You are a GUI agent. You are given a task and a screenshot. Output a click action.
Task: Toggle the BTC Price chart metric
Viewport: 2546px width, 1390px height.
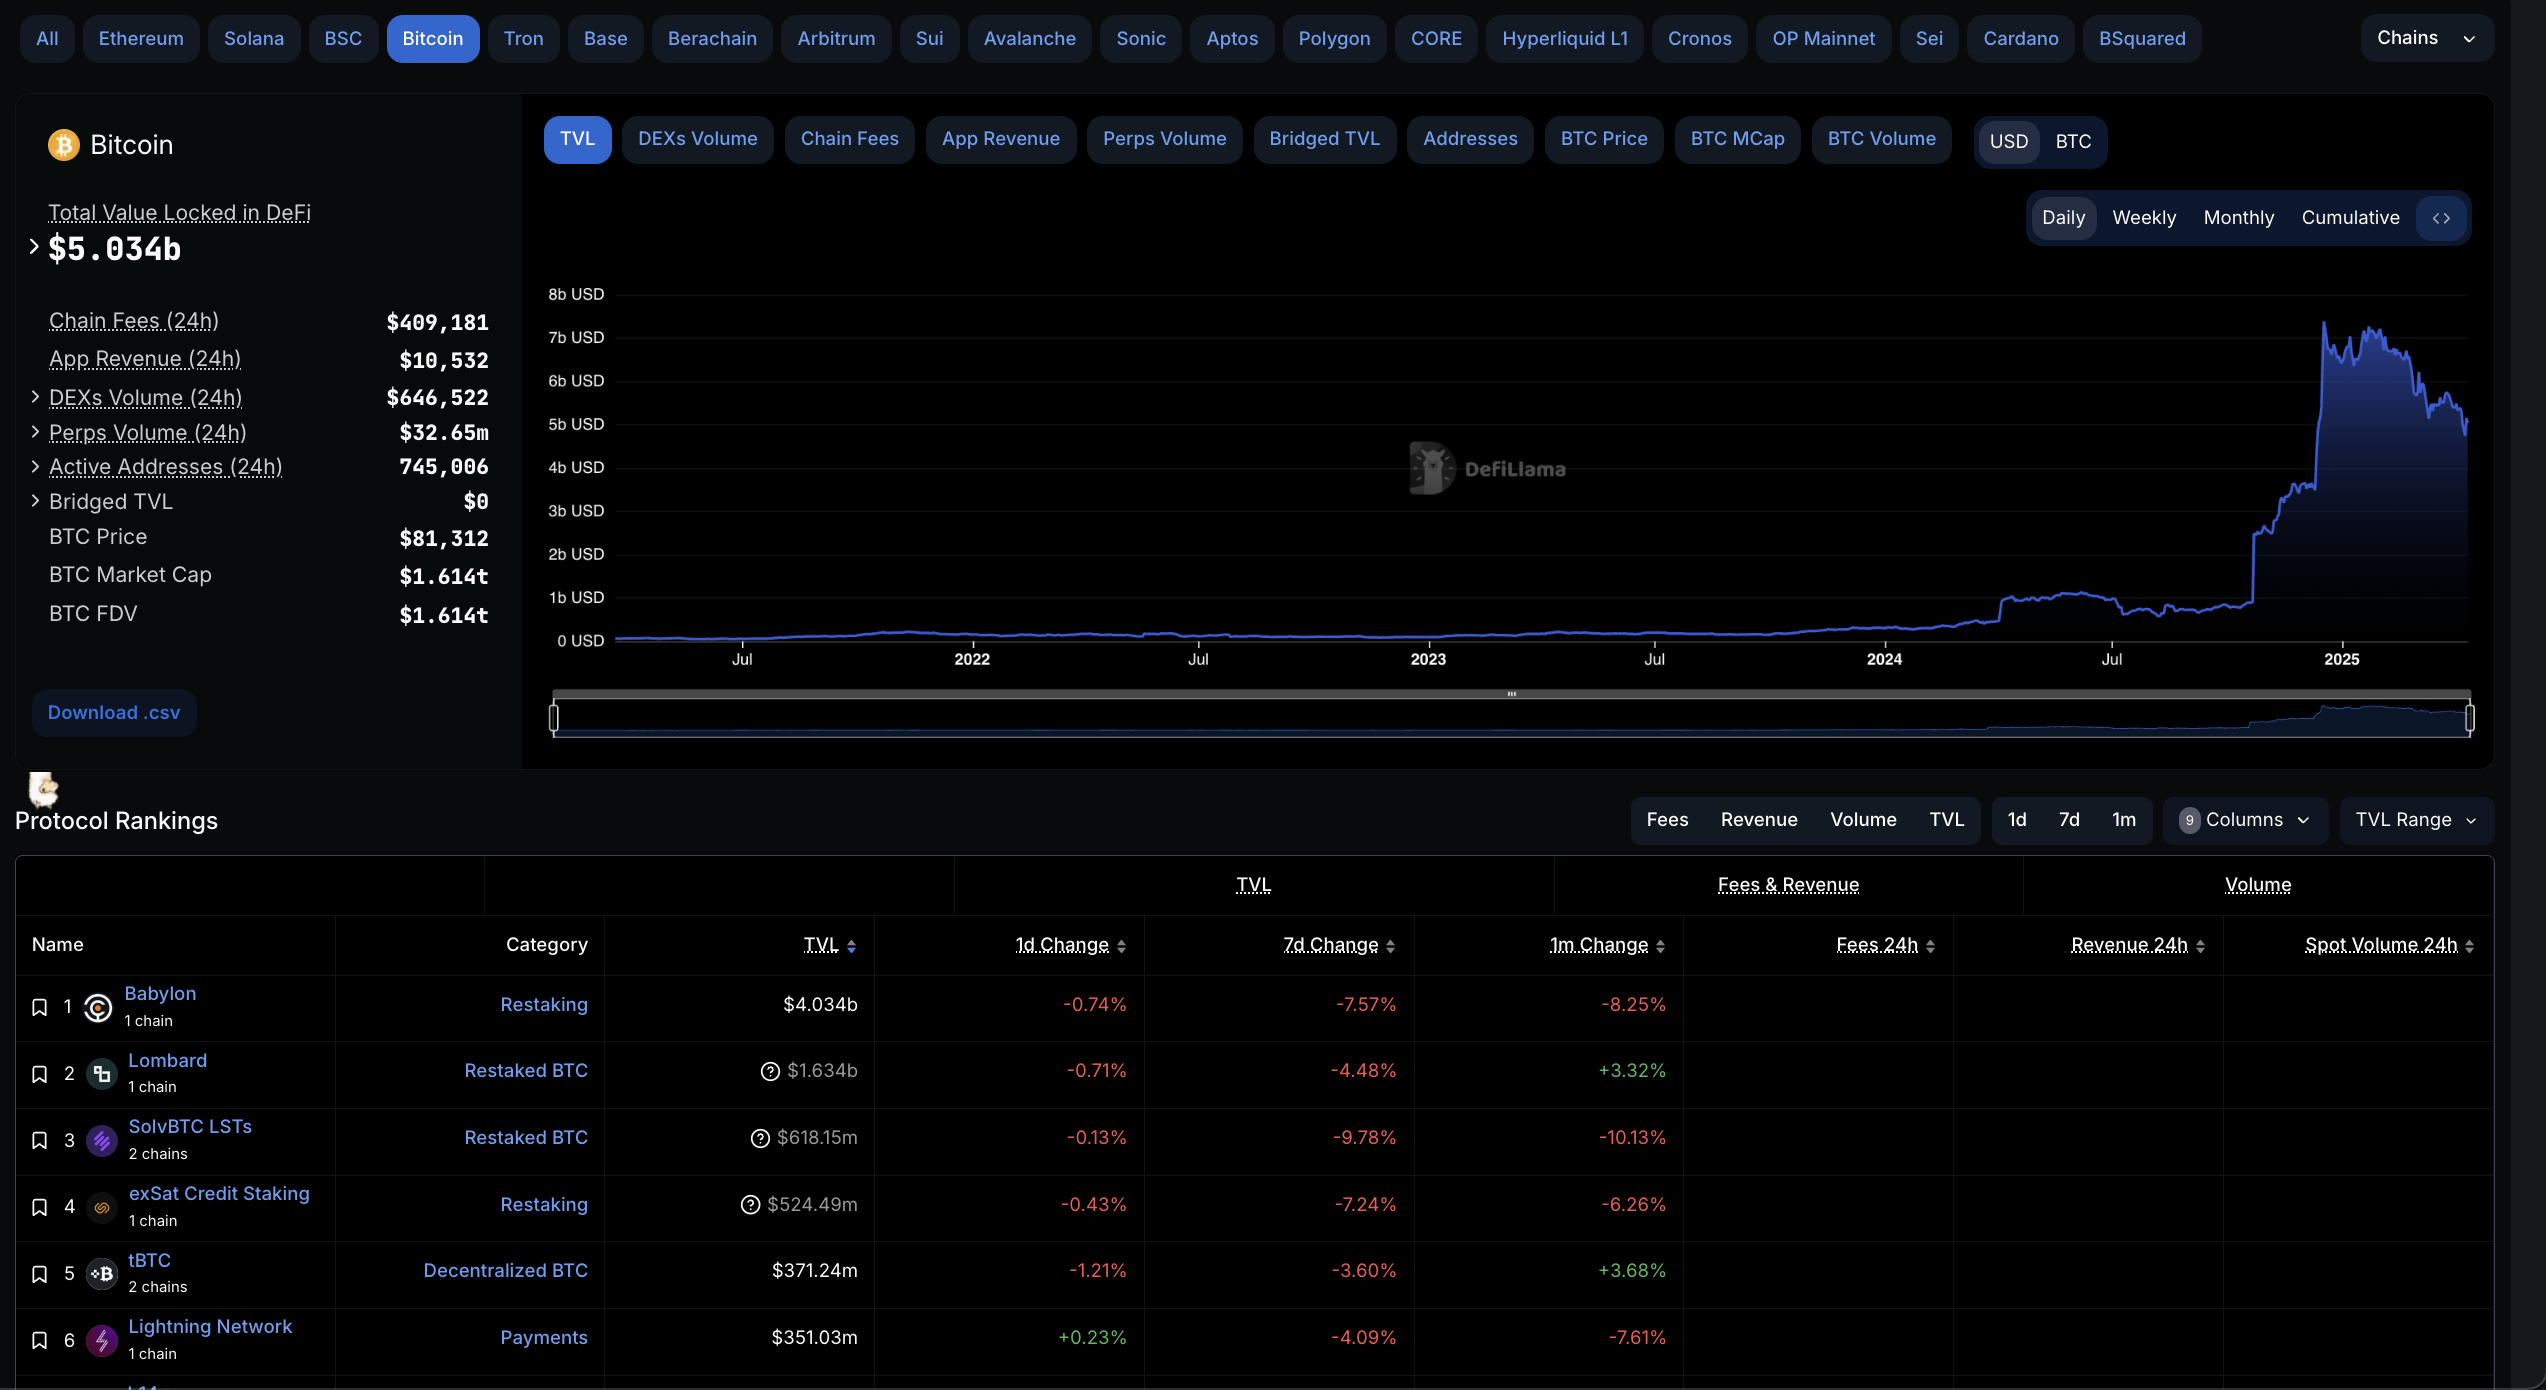coord(1604,139)
